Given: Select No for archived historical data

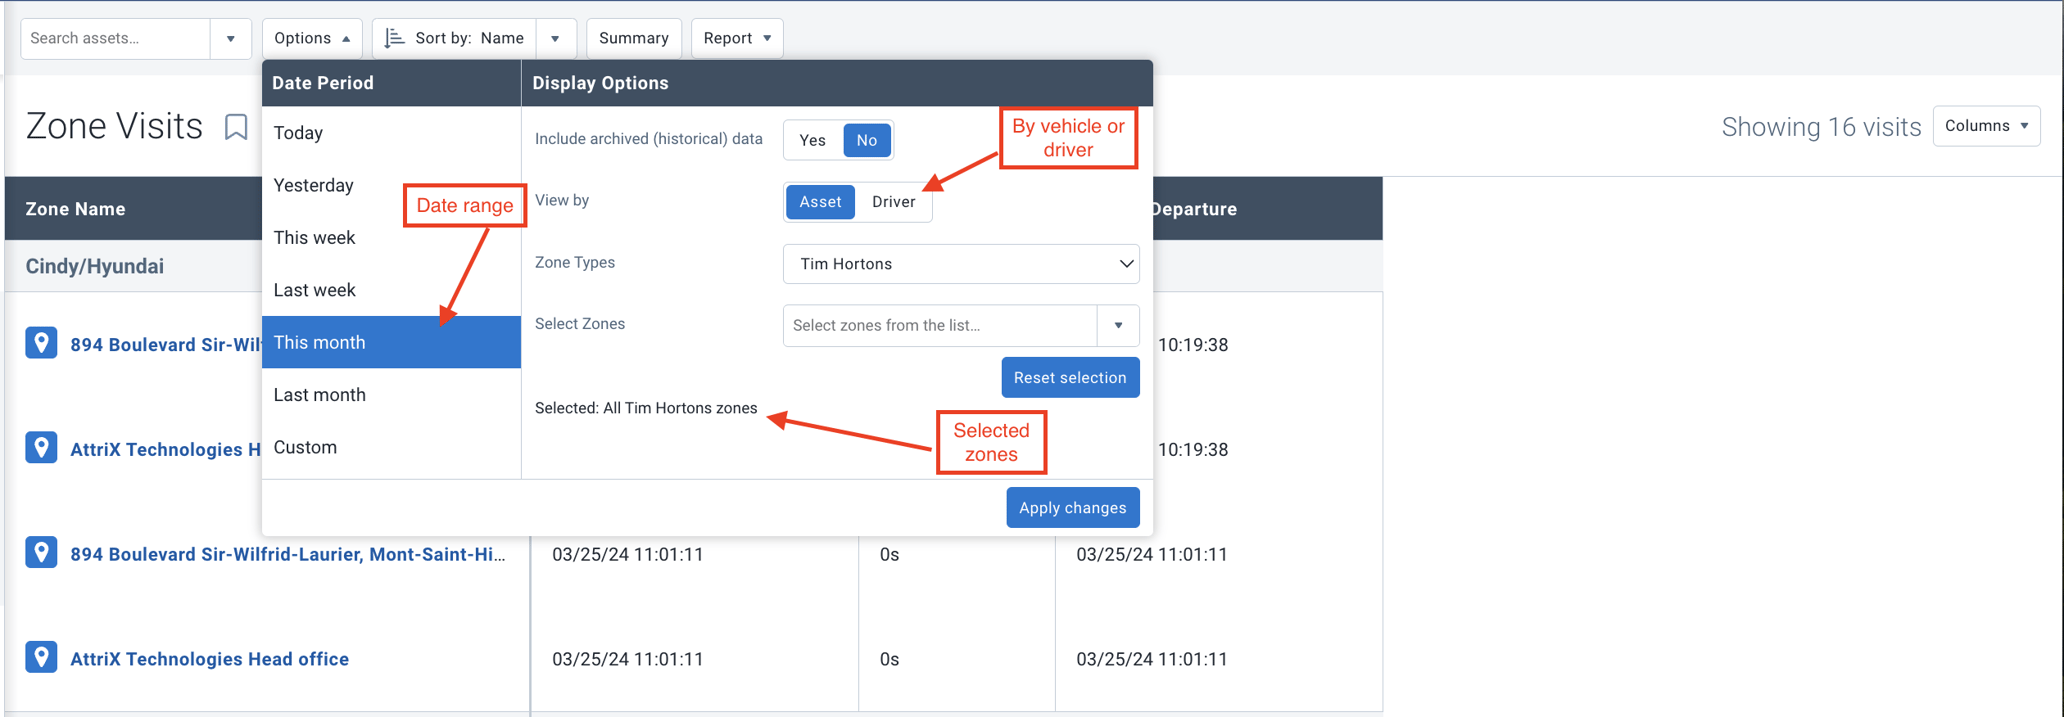Looking at the screenshot, I should 867,140.
